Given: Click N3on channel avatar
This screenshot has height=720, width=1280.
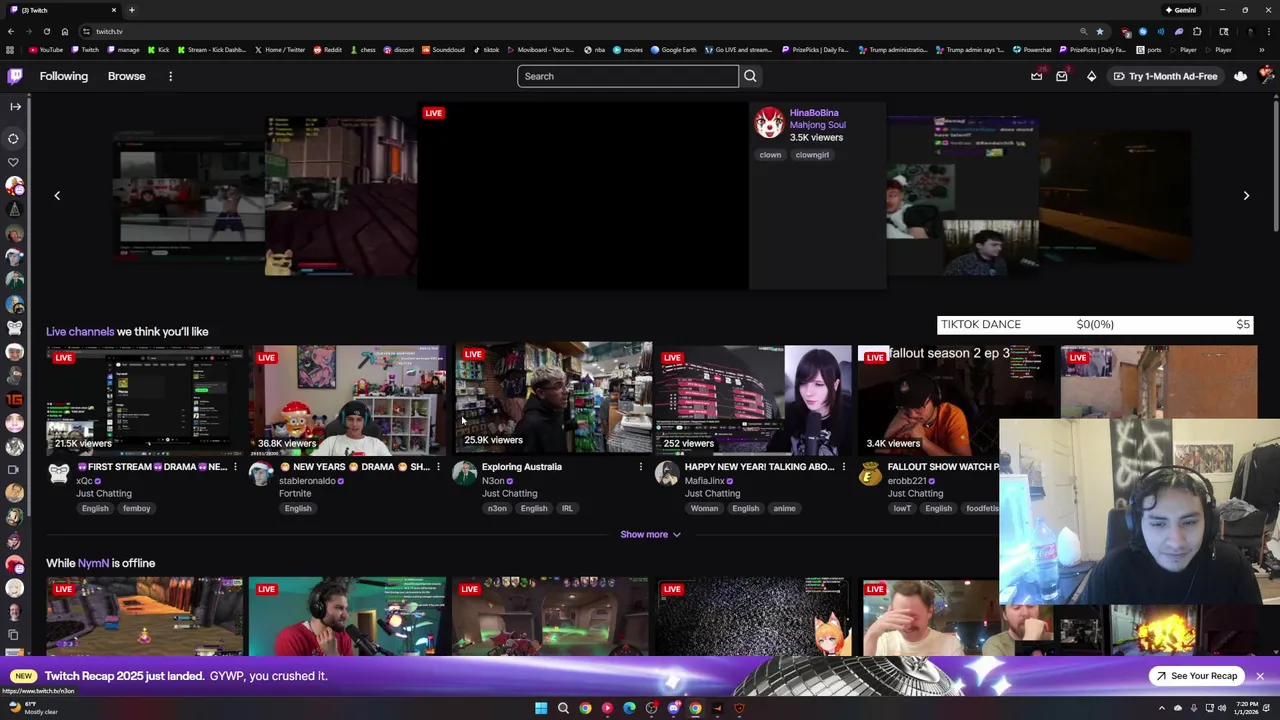Looking at the screenshot, I should tap(464, 474).
